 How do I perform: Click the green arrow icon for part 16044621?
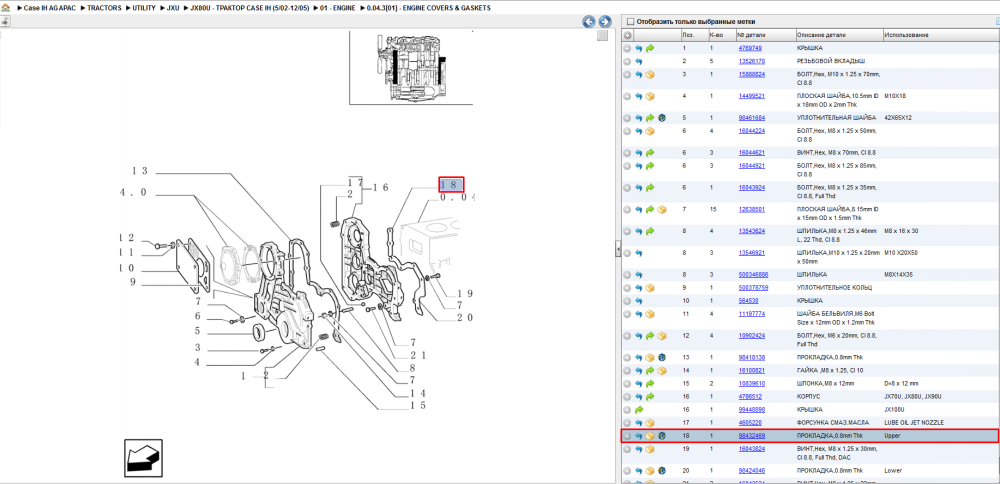coord(650,153)
